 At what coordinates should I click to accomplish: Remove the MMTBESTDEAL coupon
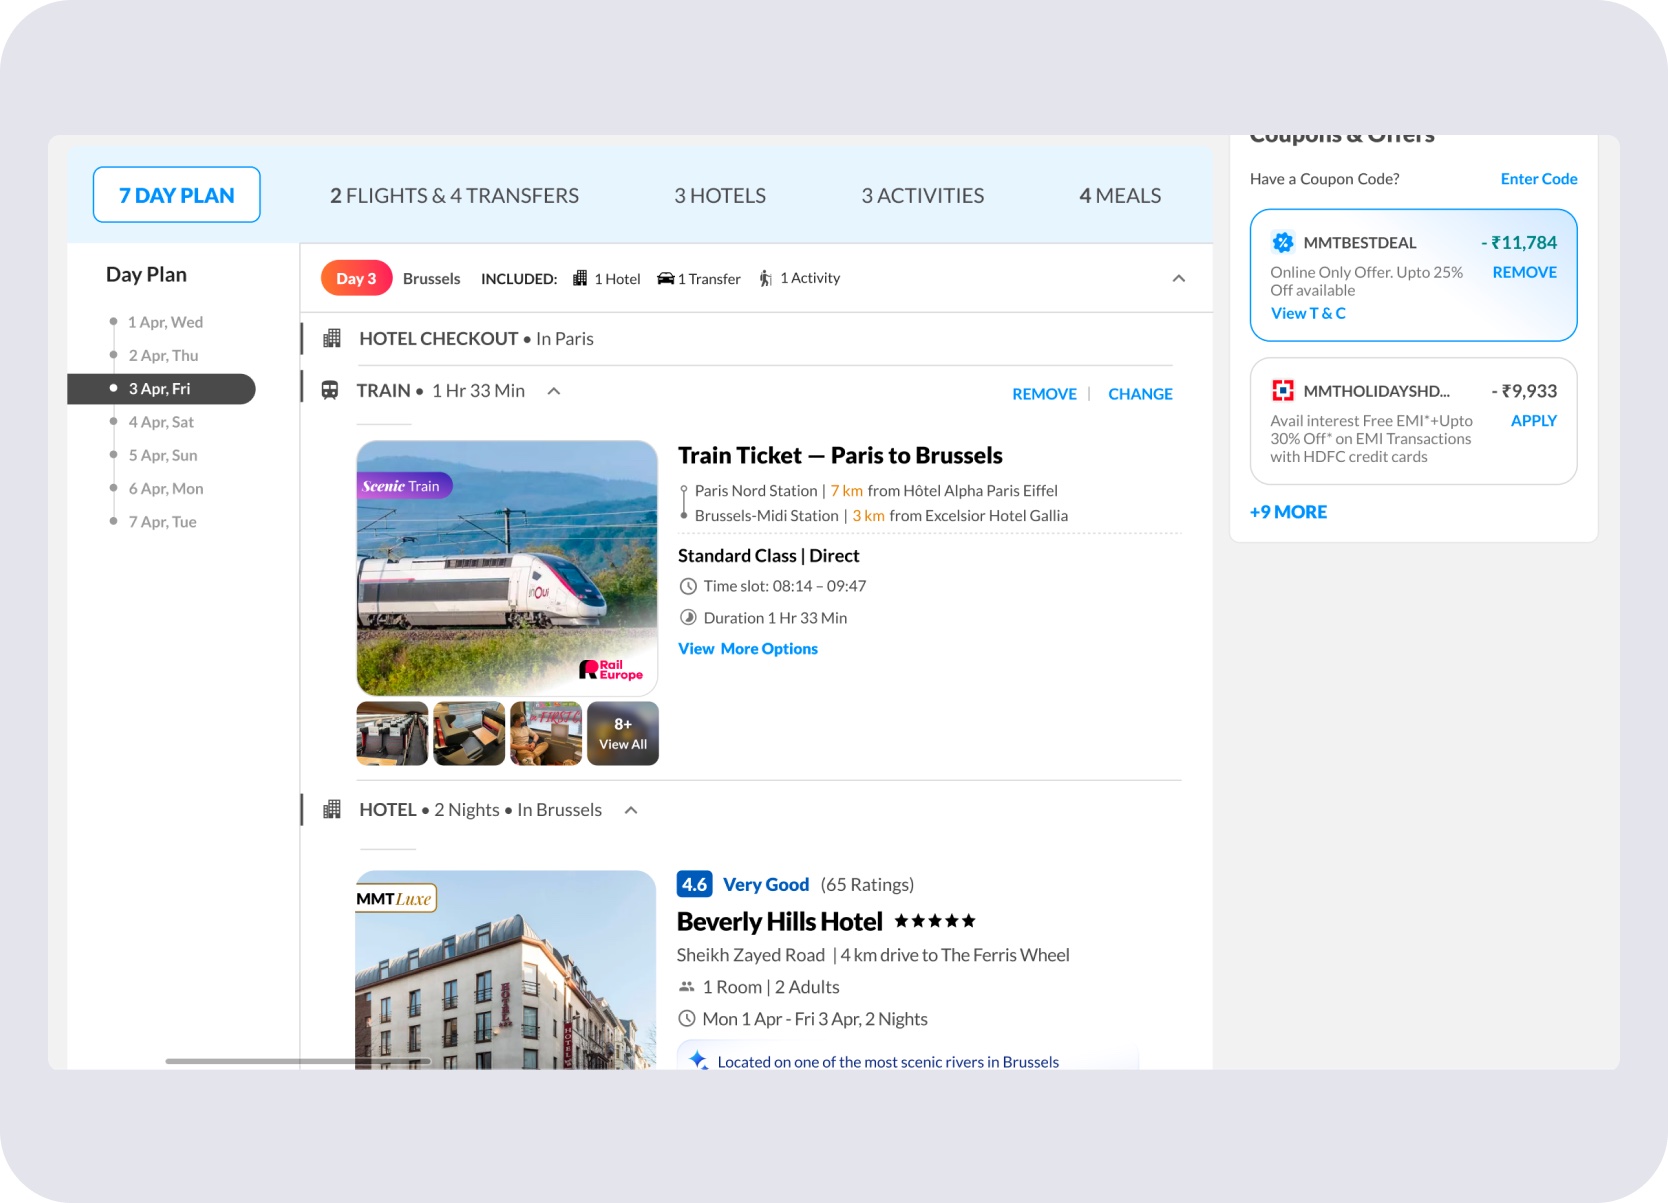coord(1524,272)
